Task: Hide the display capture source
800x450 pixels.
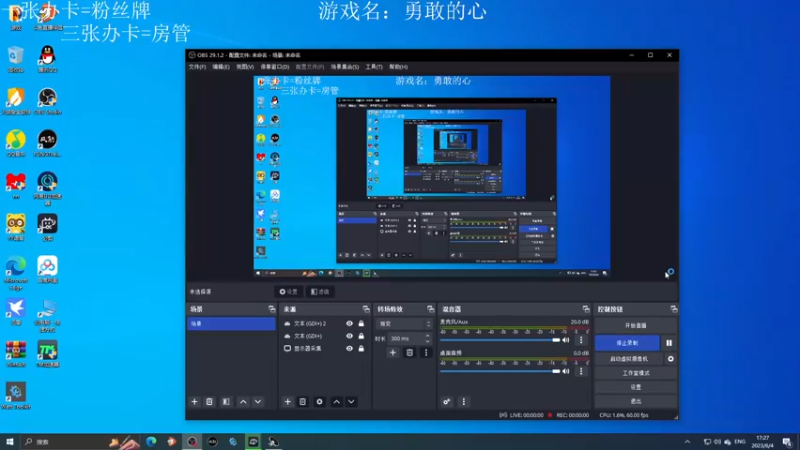Action: click(349, 348)
